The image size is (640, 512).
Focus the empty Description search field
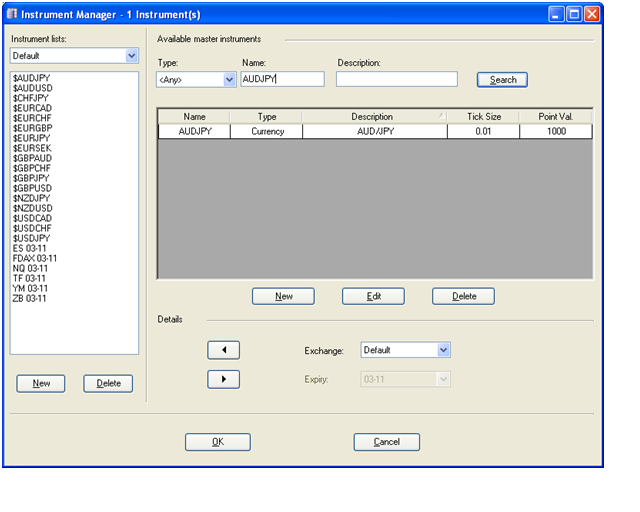(396, 80)
